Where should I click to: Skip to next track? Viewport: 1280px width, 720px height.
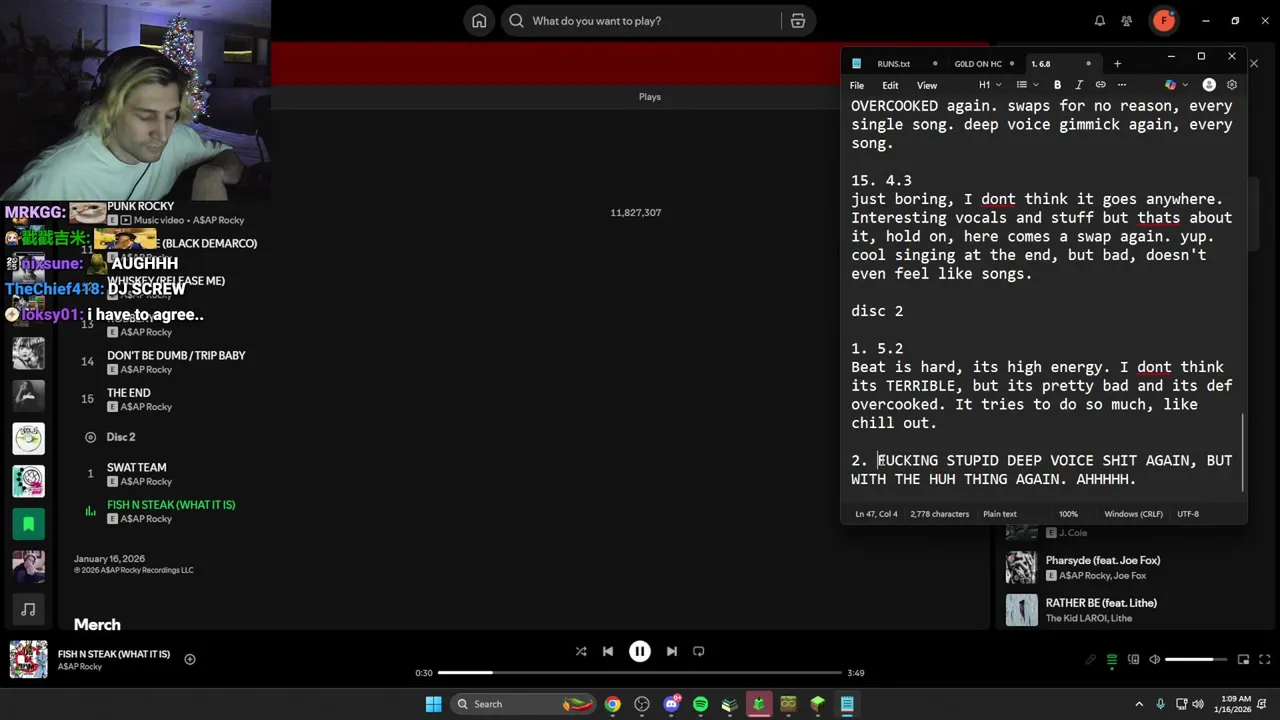tap(672, 651)
